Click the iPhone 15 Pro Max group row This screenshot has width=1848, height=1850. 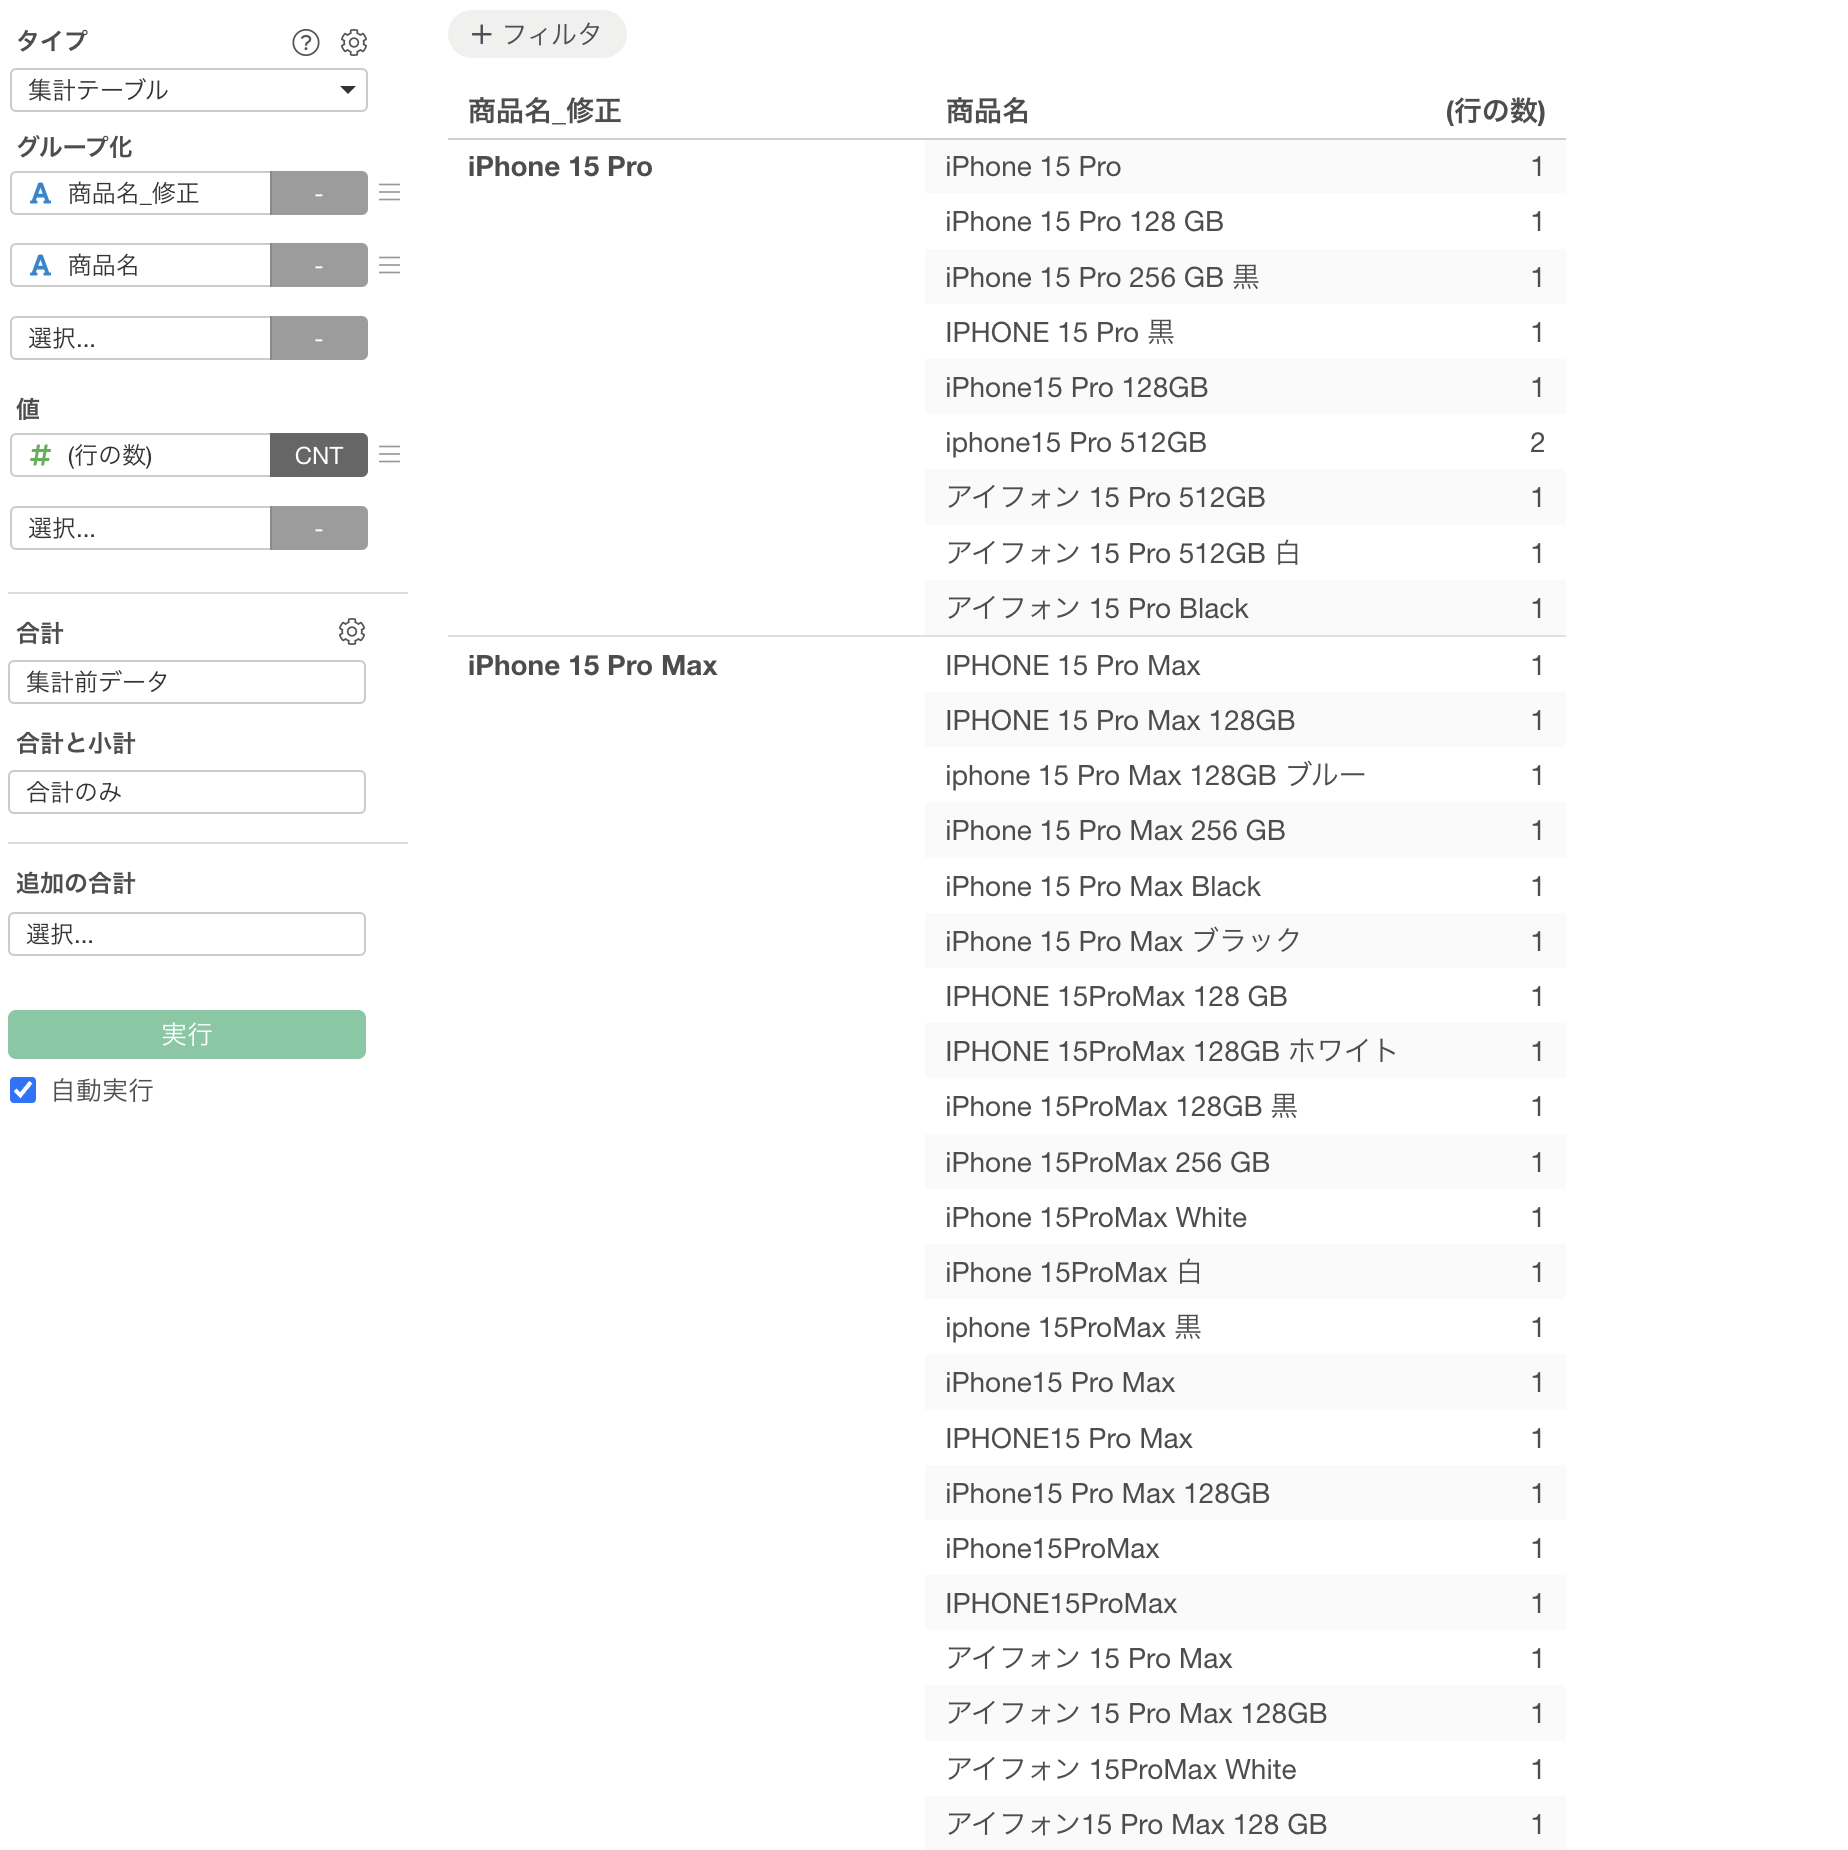(x=592, y=666)
